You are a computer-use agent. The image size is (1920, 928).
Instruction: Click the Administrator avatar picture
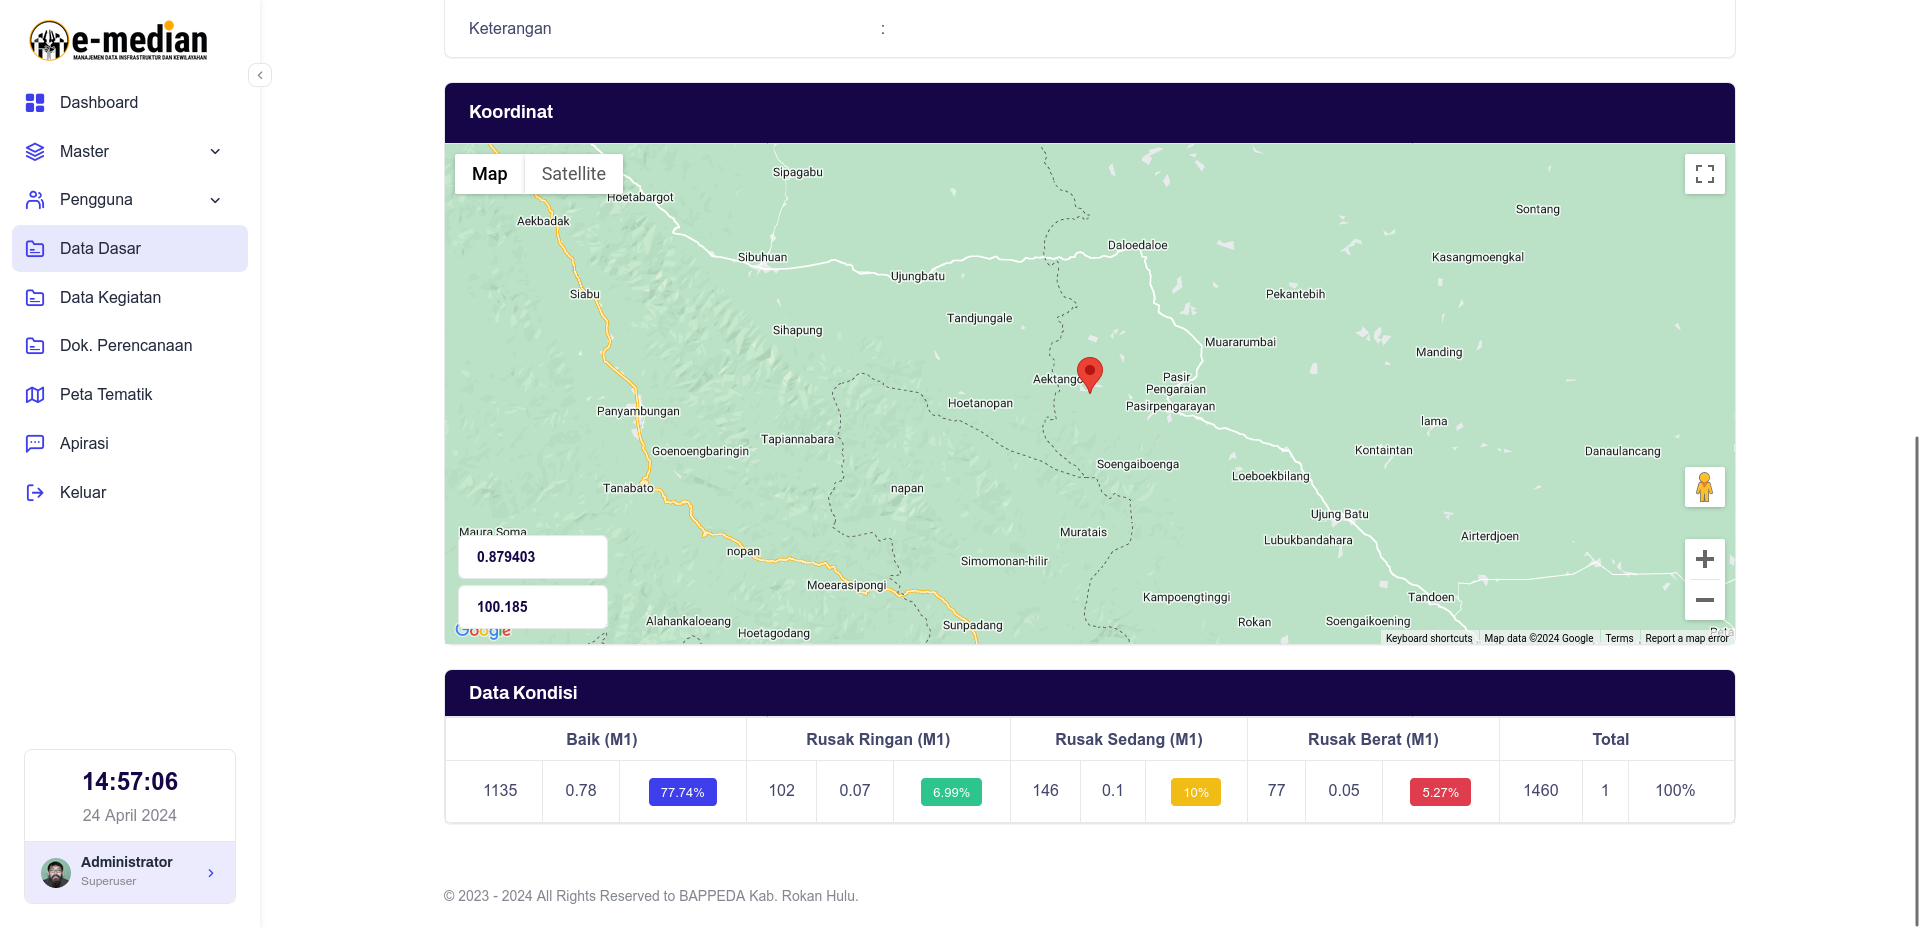pos(56,873)
